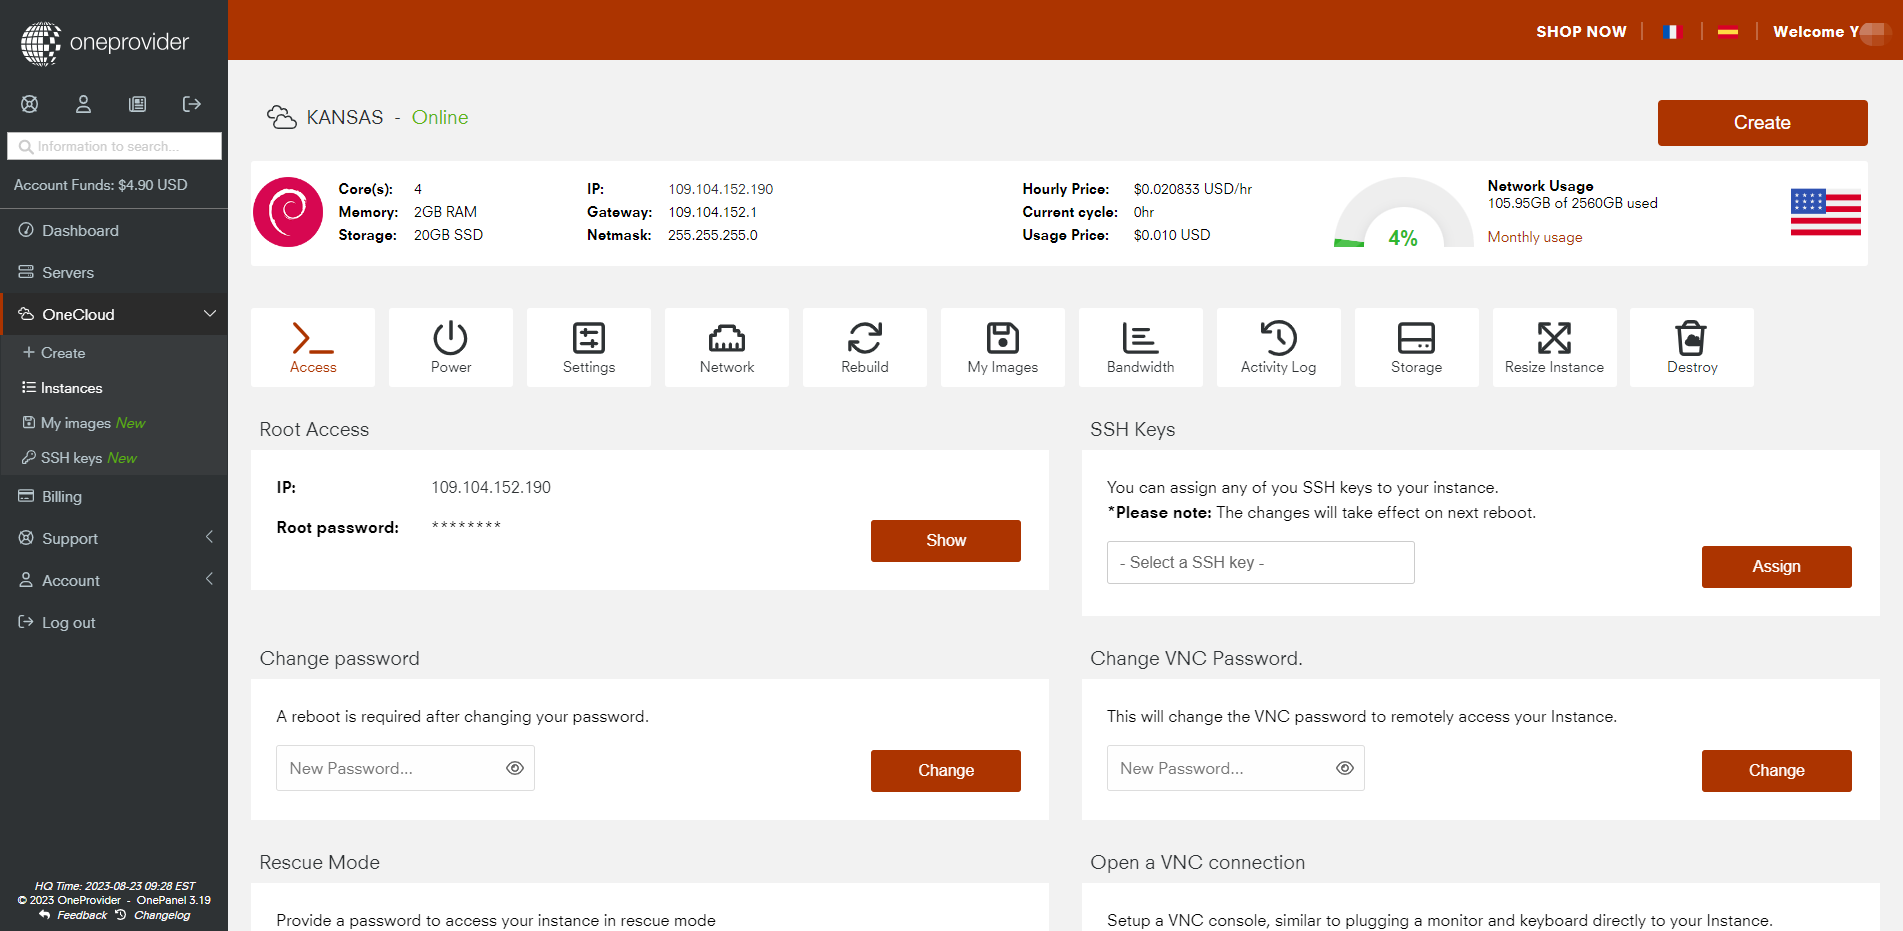Click 105.95GB of 2560GB used text
Screen dimensions: 1903x931
click(x=1572, y=203)
